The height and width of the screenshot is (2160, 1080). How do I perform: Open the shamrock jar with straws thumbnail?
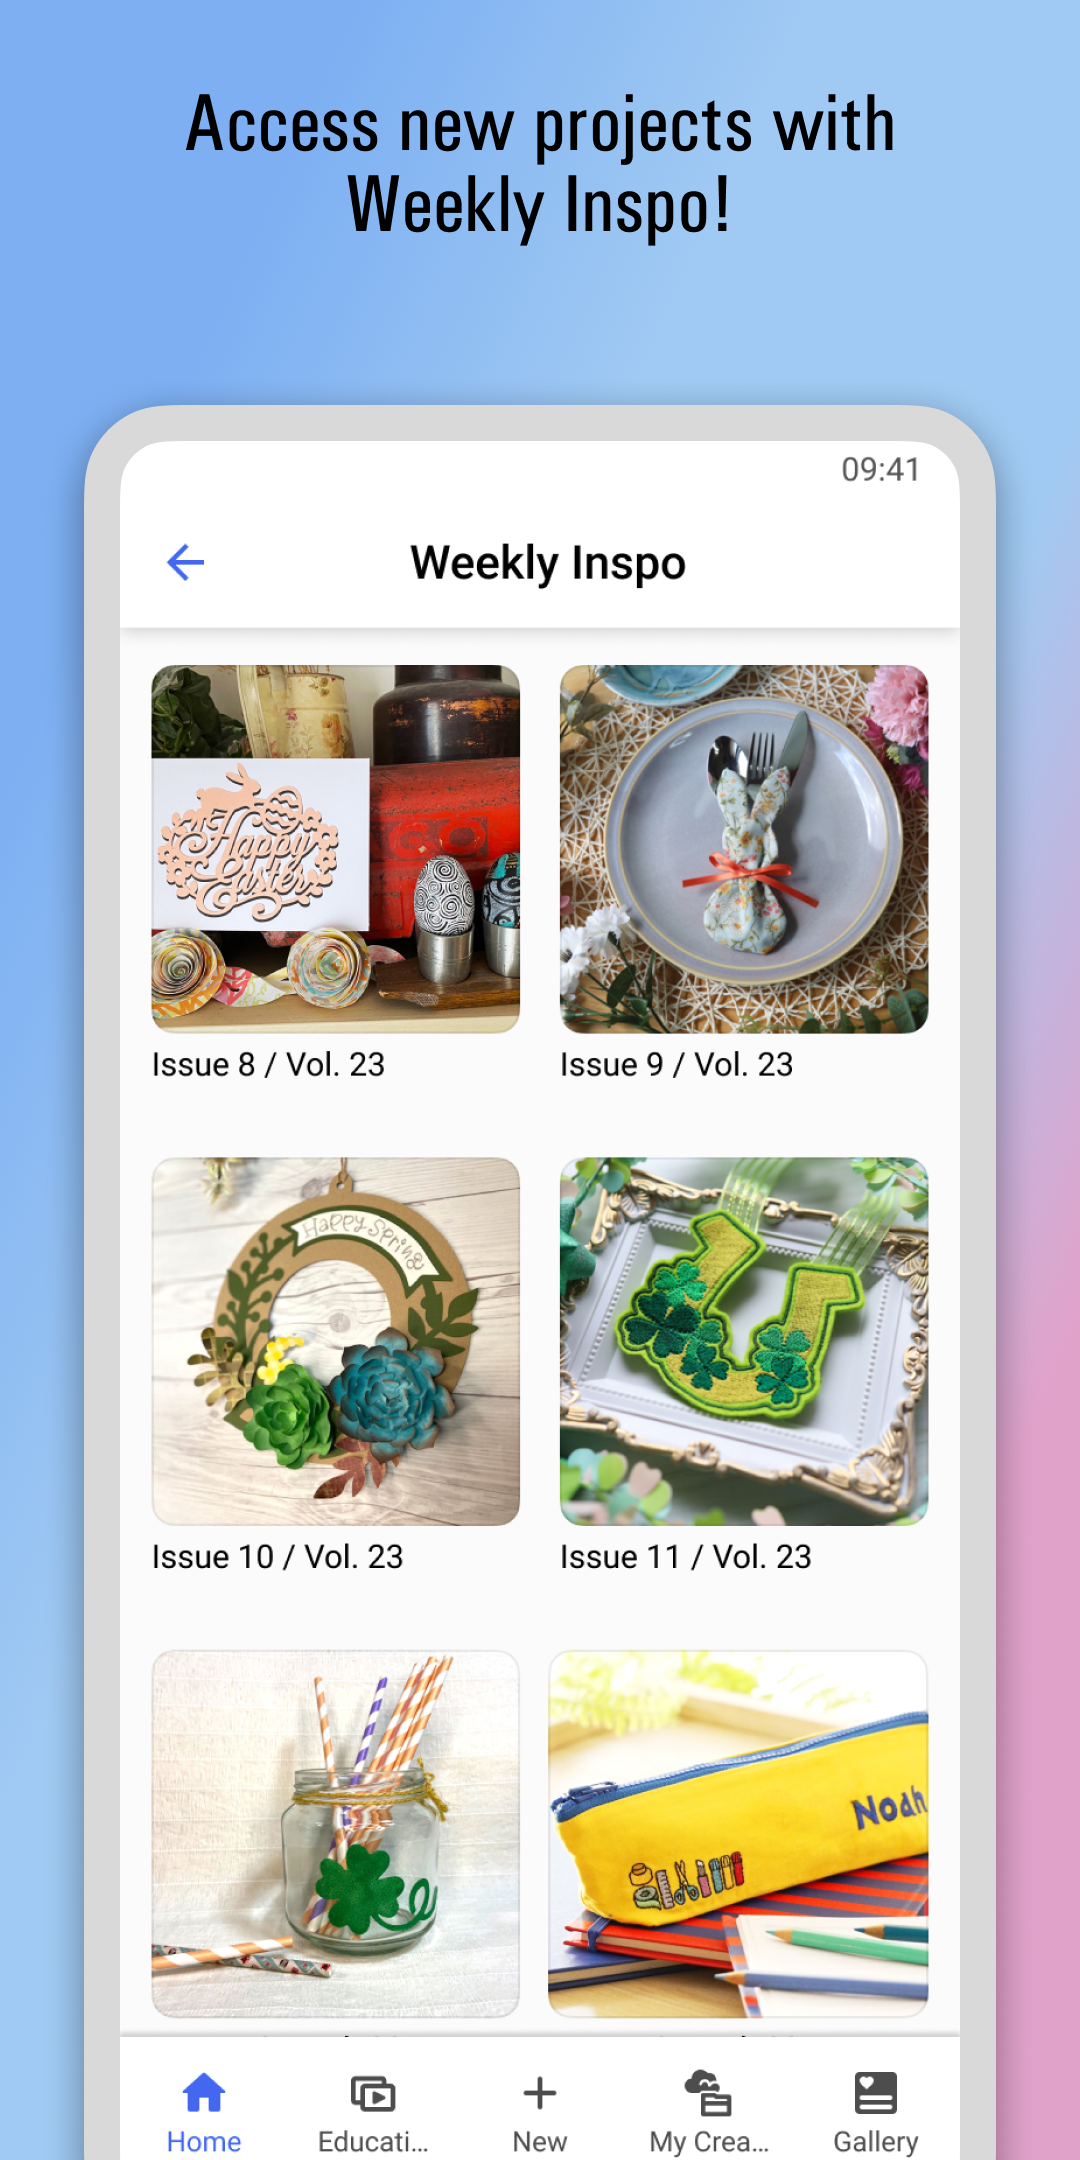click(336, 1834)
